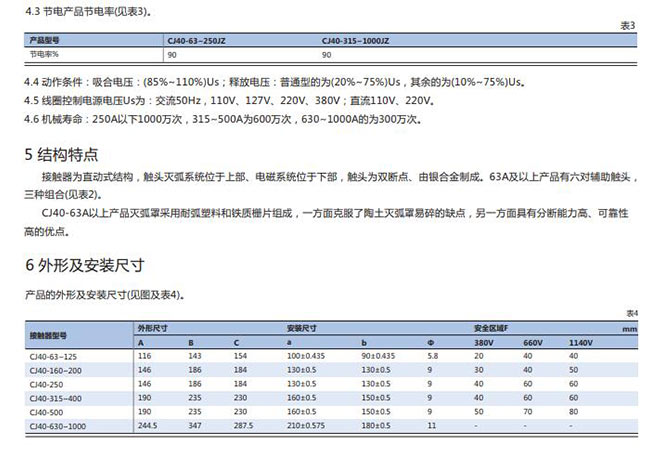Click the line '高的优点。'

(x=46, y=231)
